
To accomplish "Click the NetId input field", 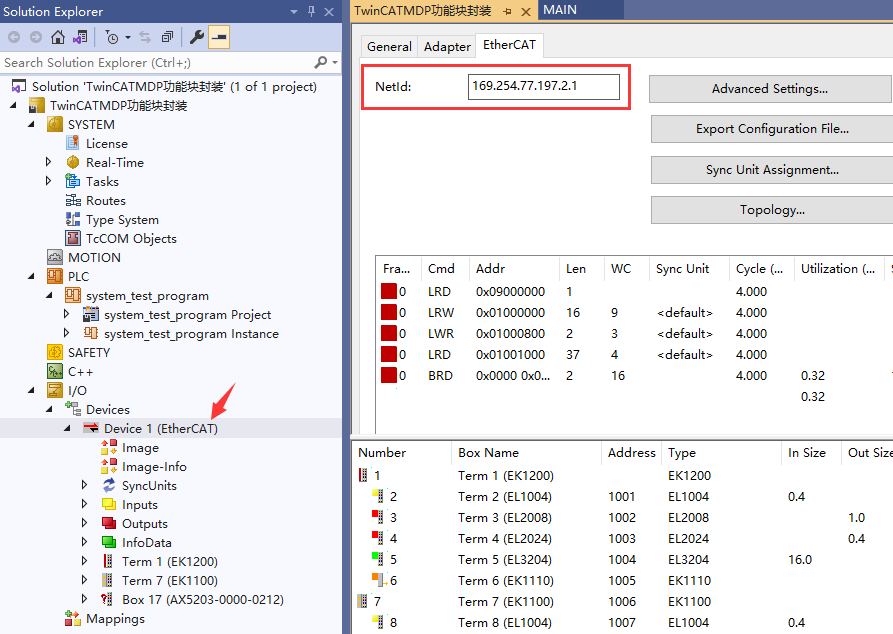I will pos(543,87).
